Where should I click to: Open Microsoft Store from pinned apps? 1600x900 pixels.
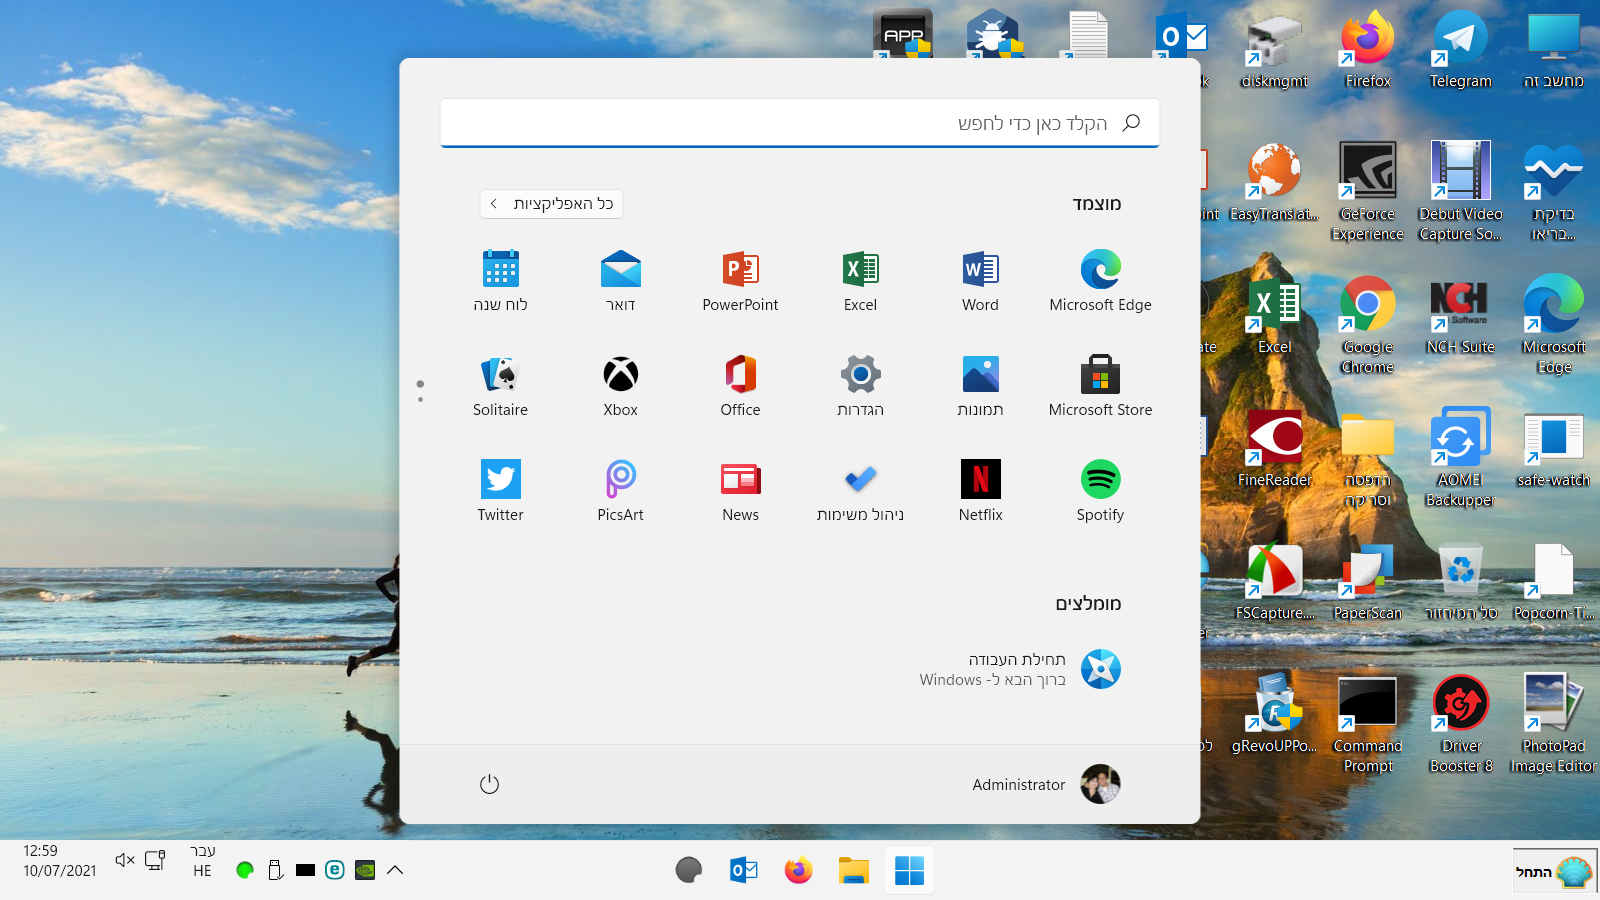point(1100,375)
